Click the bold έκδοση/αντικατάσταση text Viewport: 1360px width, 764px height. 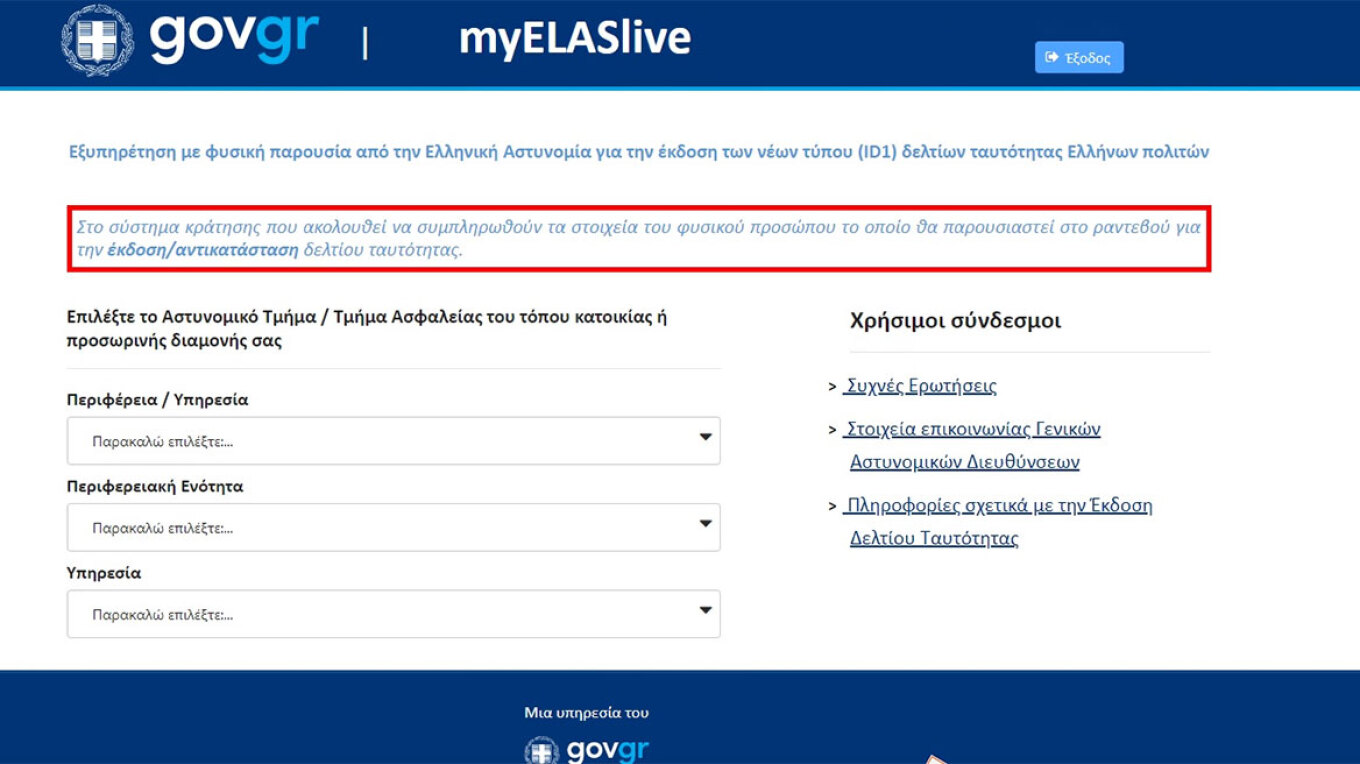[203, 250]
